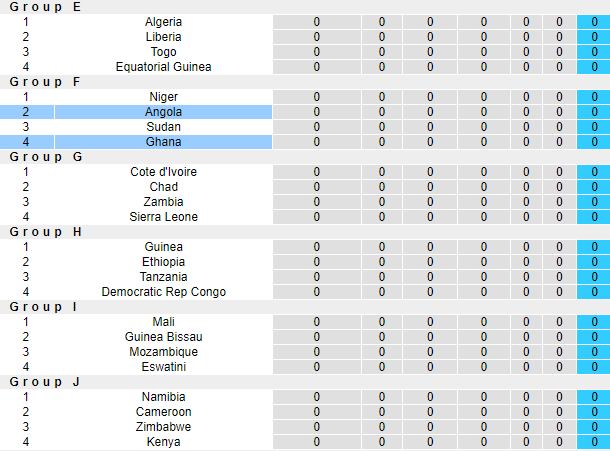Open the Zimbabwe team link

pos(163,427)
